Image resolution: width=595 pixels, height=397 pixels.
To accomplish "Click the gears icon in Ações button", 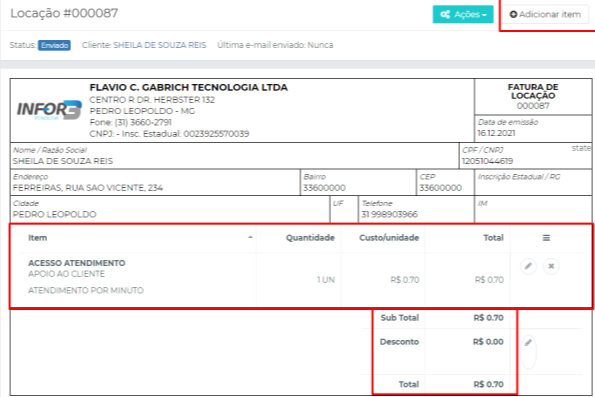I will [445, 14].
